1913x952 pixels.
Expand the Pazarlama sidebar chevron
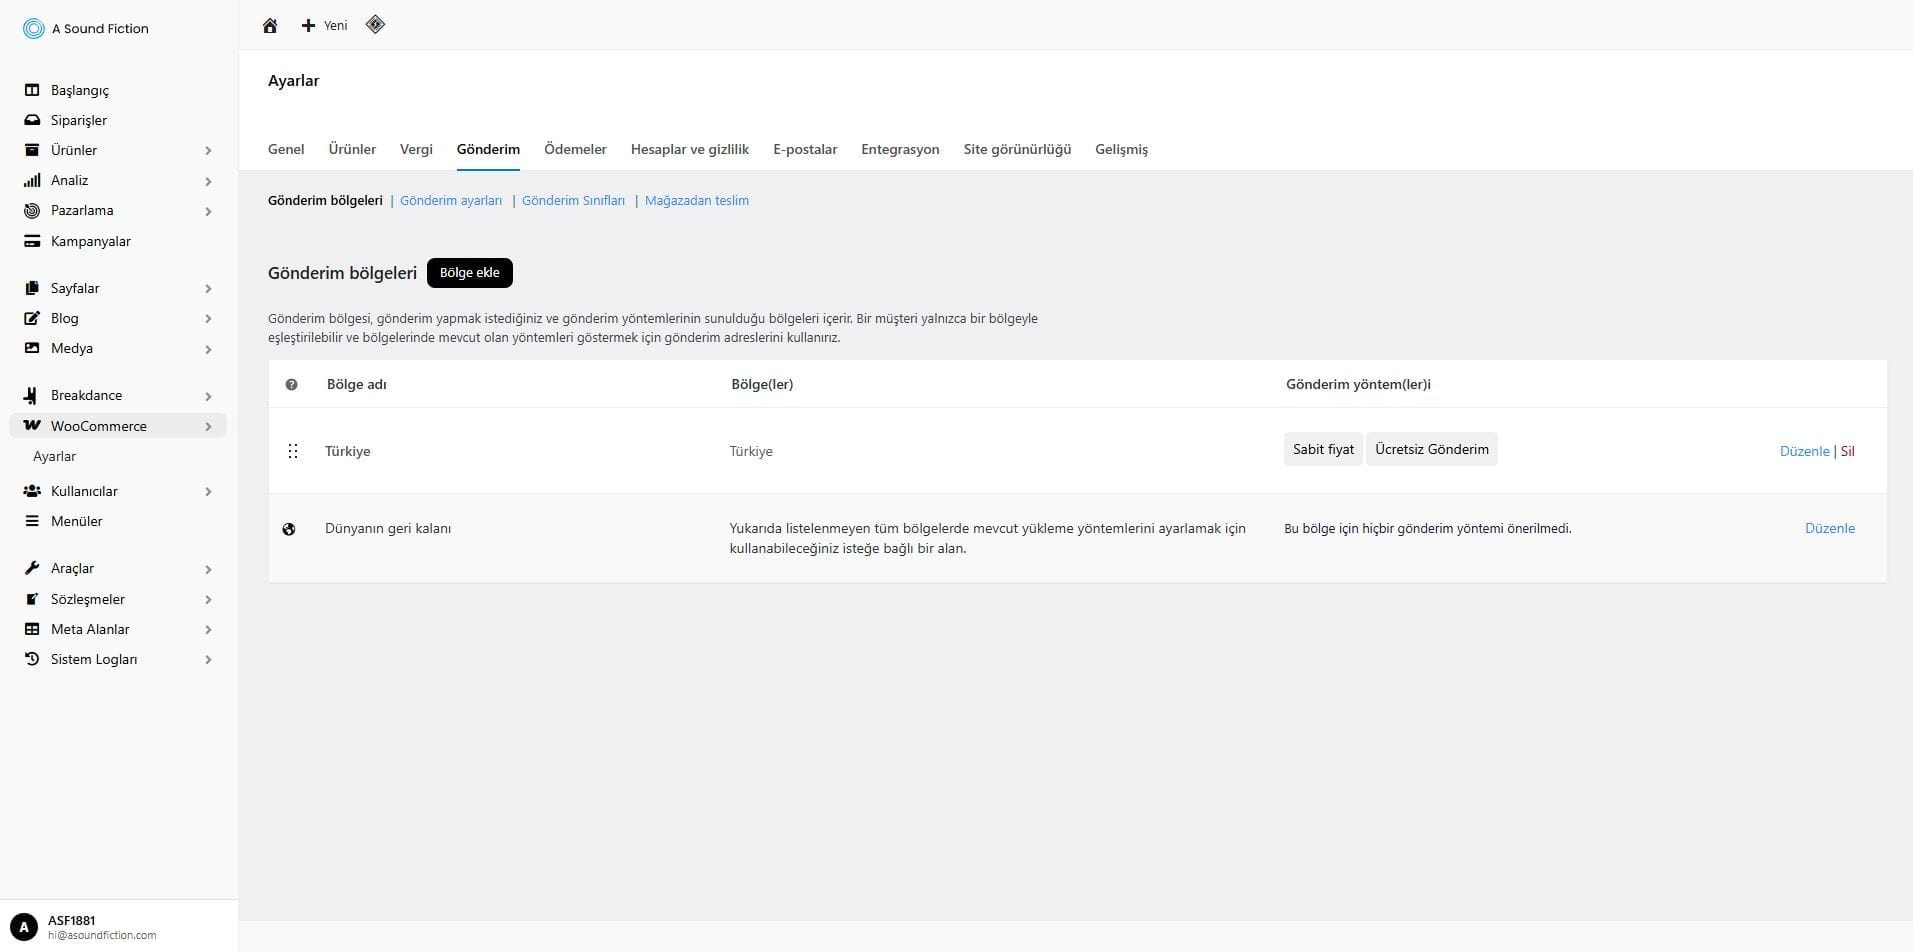coord(208,211)
